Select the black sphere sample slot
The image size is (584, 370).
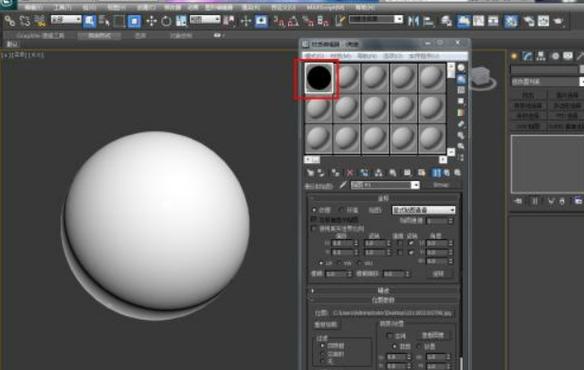pos(319,78)
